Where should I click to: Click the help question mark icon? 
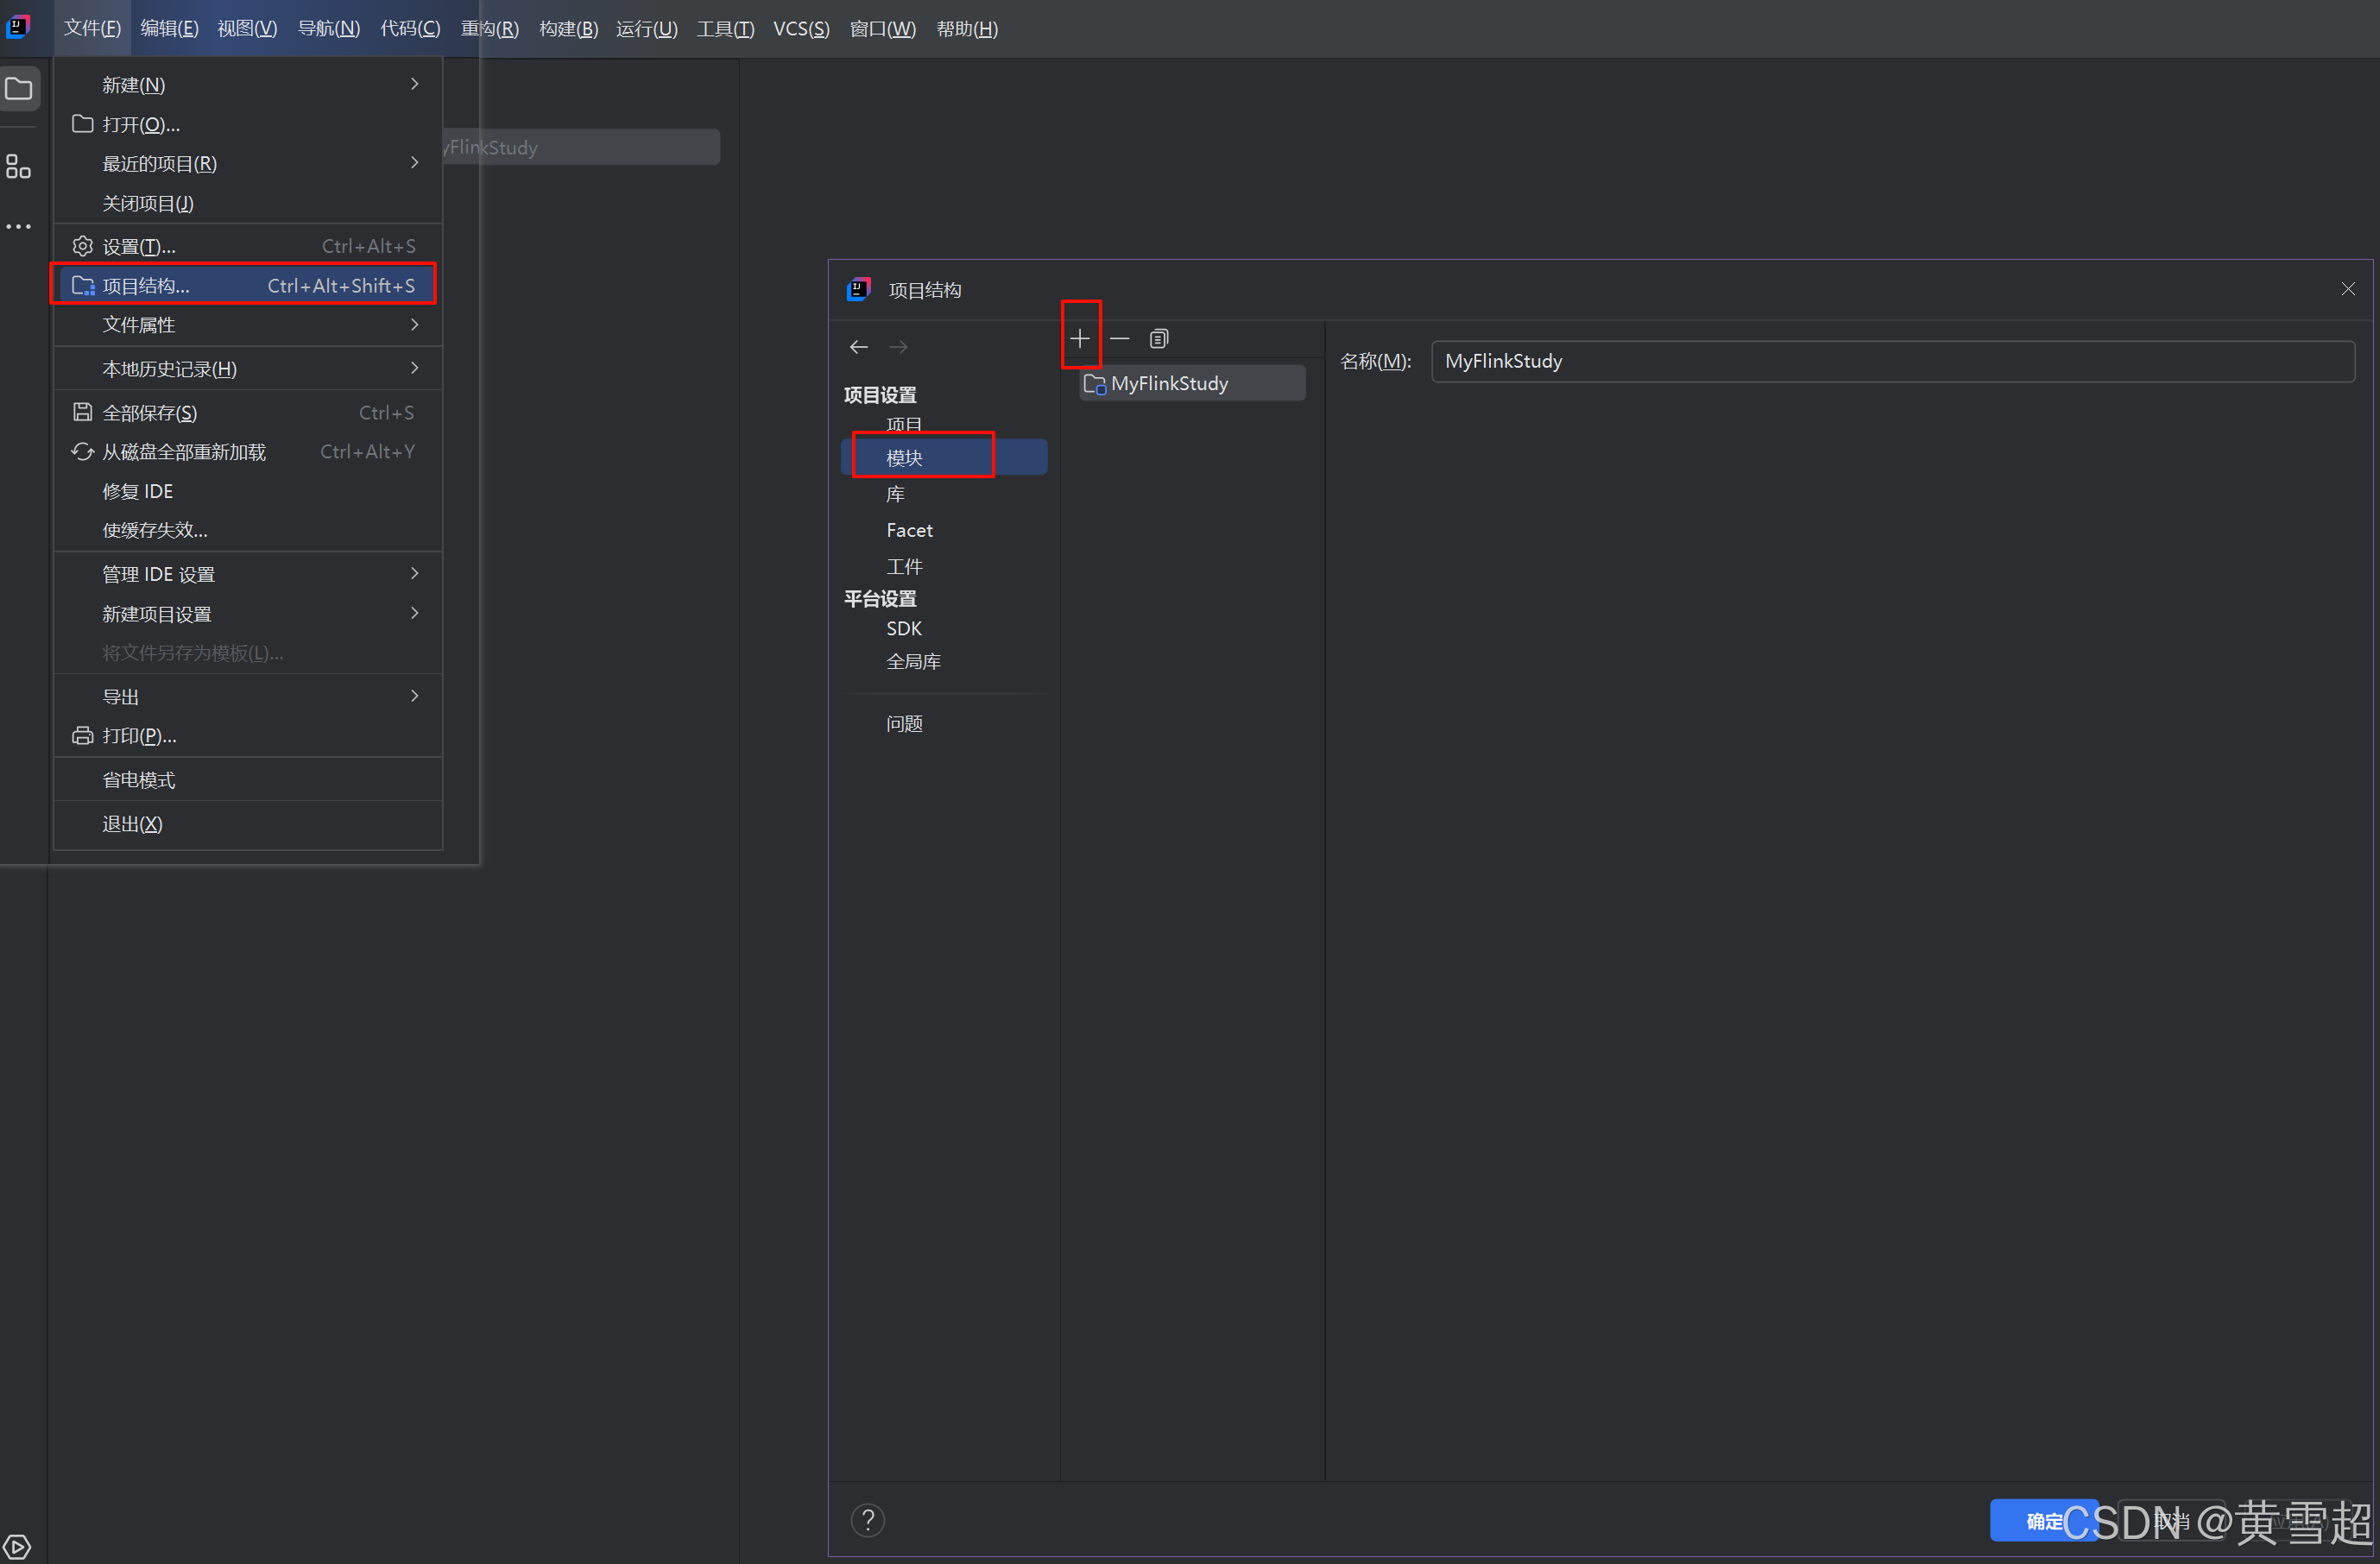[867, 1520]
